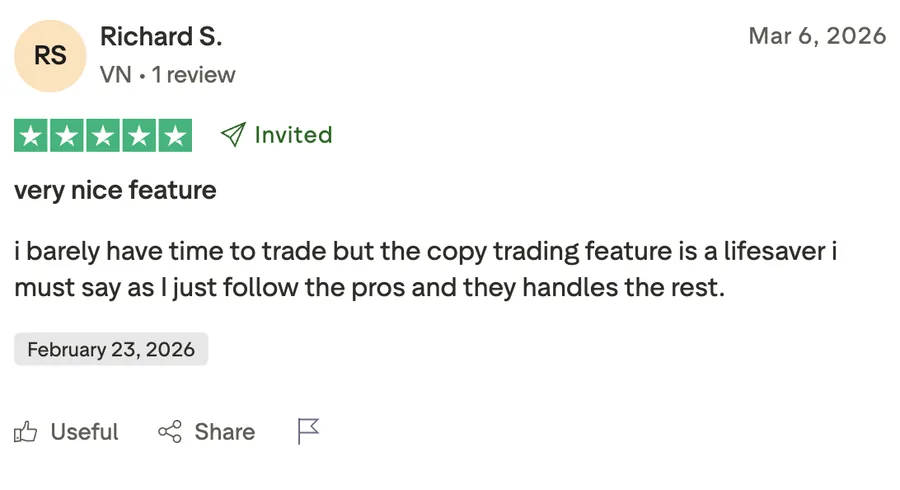Click the fourth green rating star
The image size is (900, 490).
[139, 135]
